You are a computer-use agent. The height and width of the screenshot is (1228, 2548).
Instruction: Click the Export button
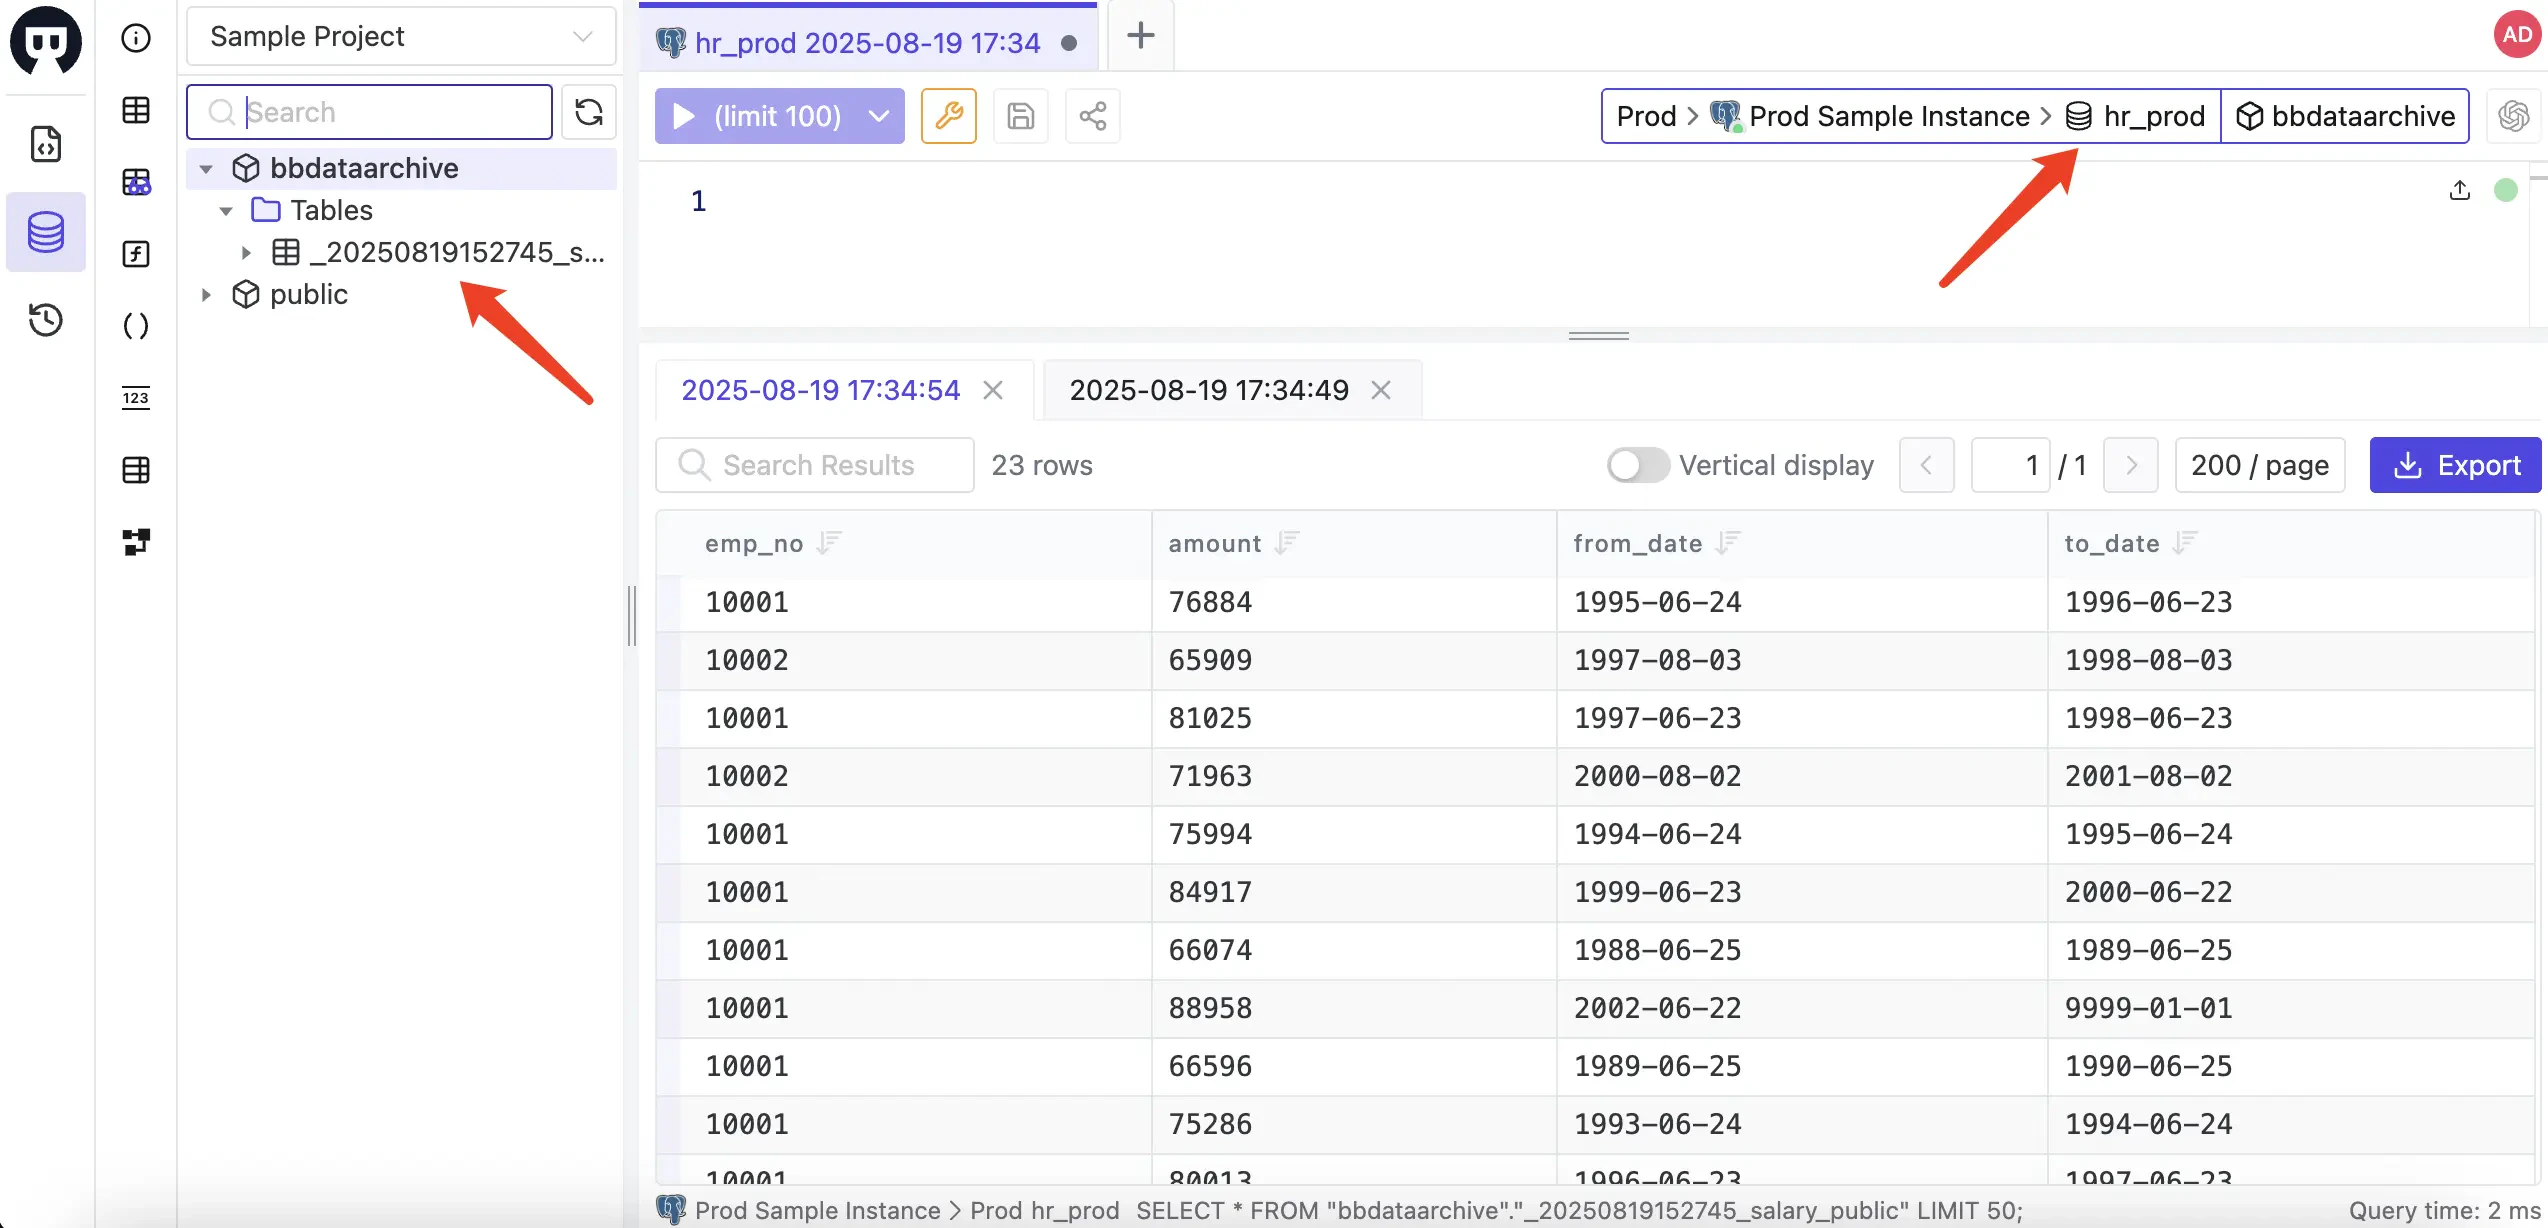(2456, 464)
